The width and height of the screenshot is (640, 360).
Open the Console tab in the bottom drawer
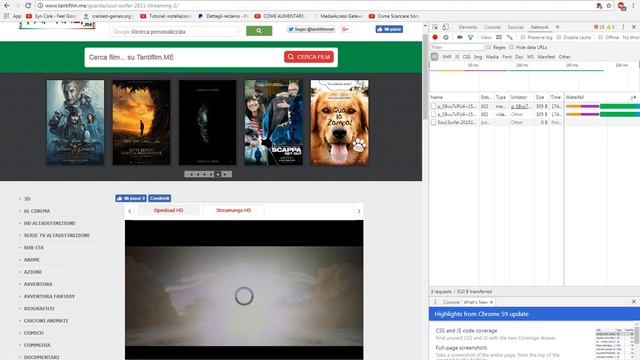pos(451,302)
